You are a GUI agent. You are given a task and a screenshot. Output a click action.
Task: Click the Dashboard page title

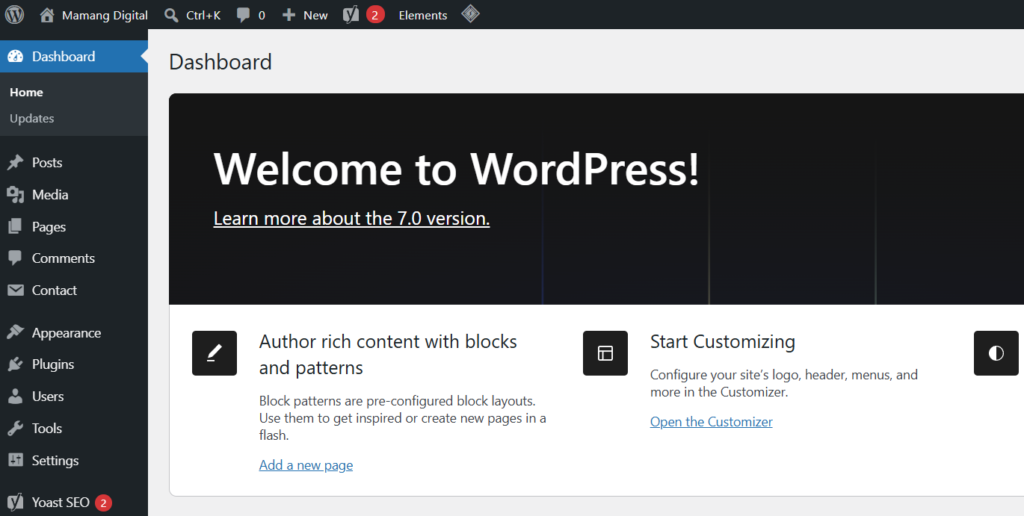tap(220, 62)
